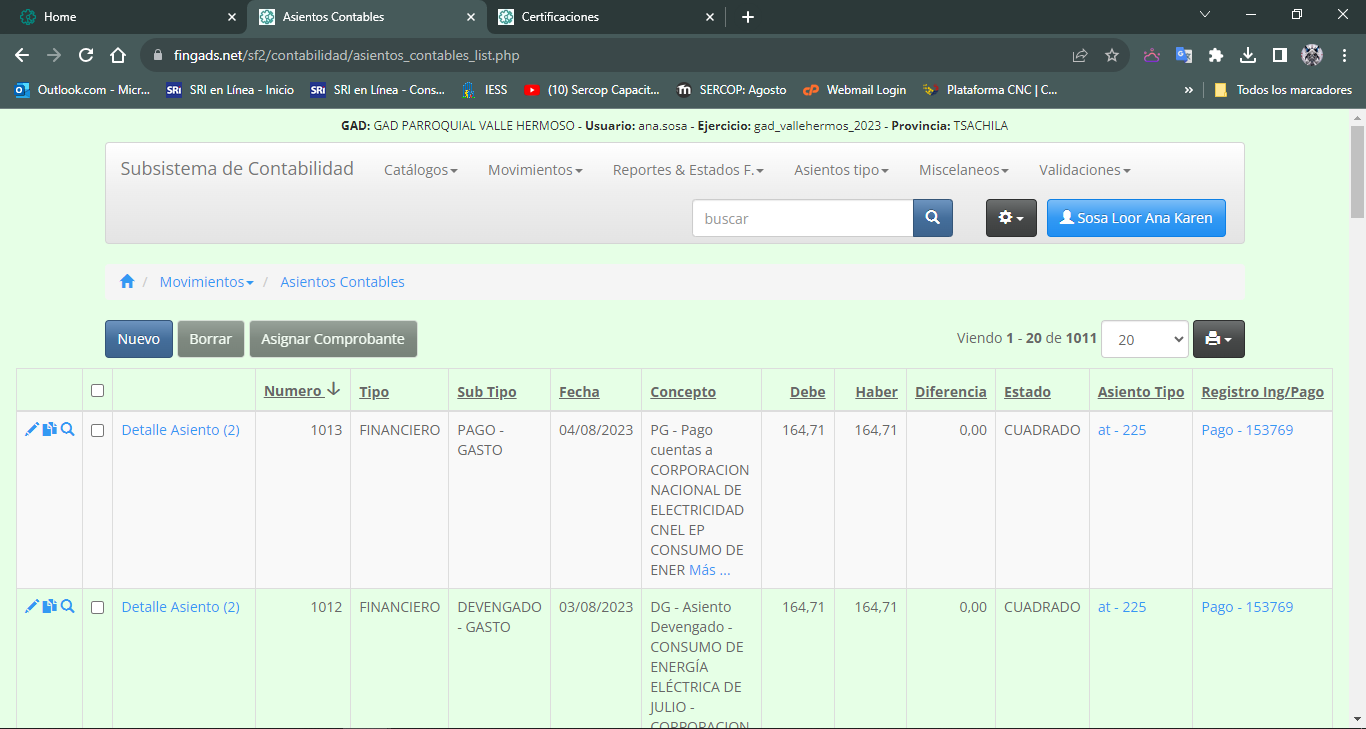Open the gear settings menu
This screenshot has width=1366, height=729.
[x=1011, y=218]
